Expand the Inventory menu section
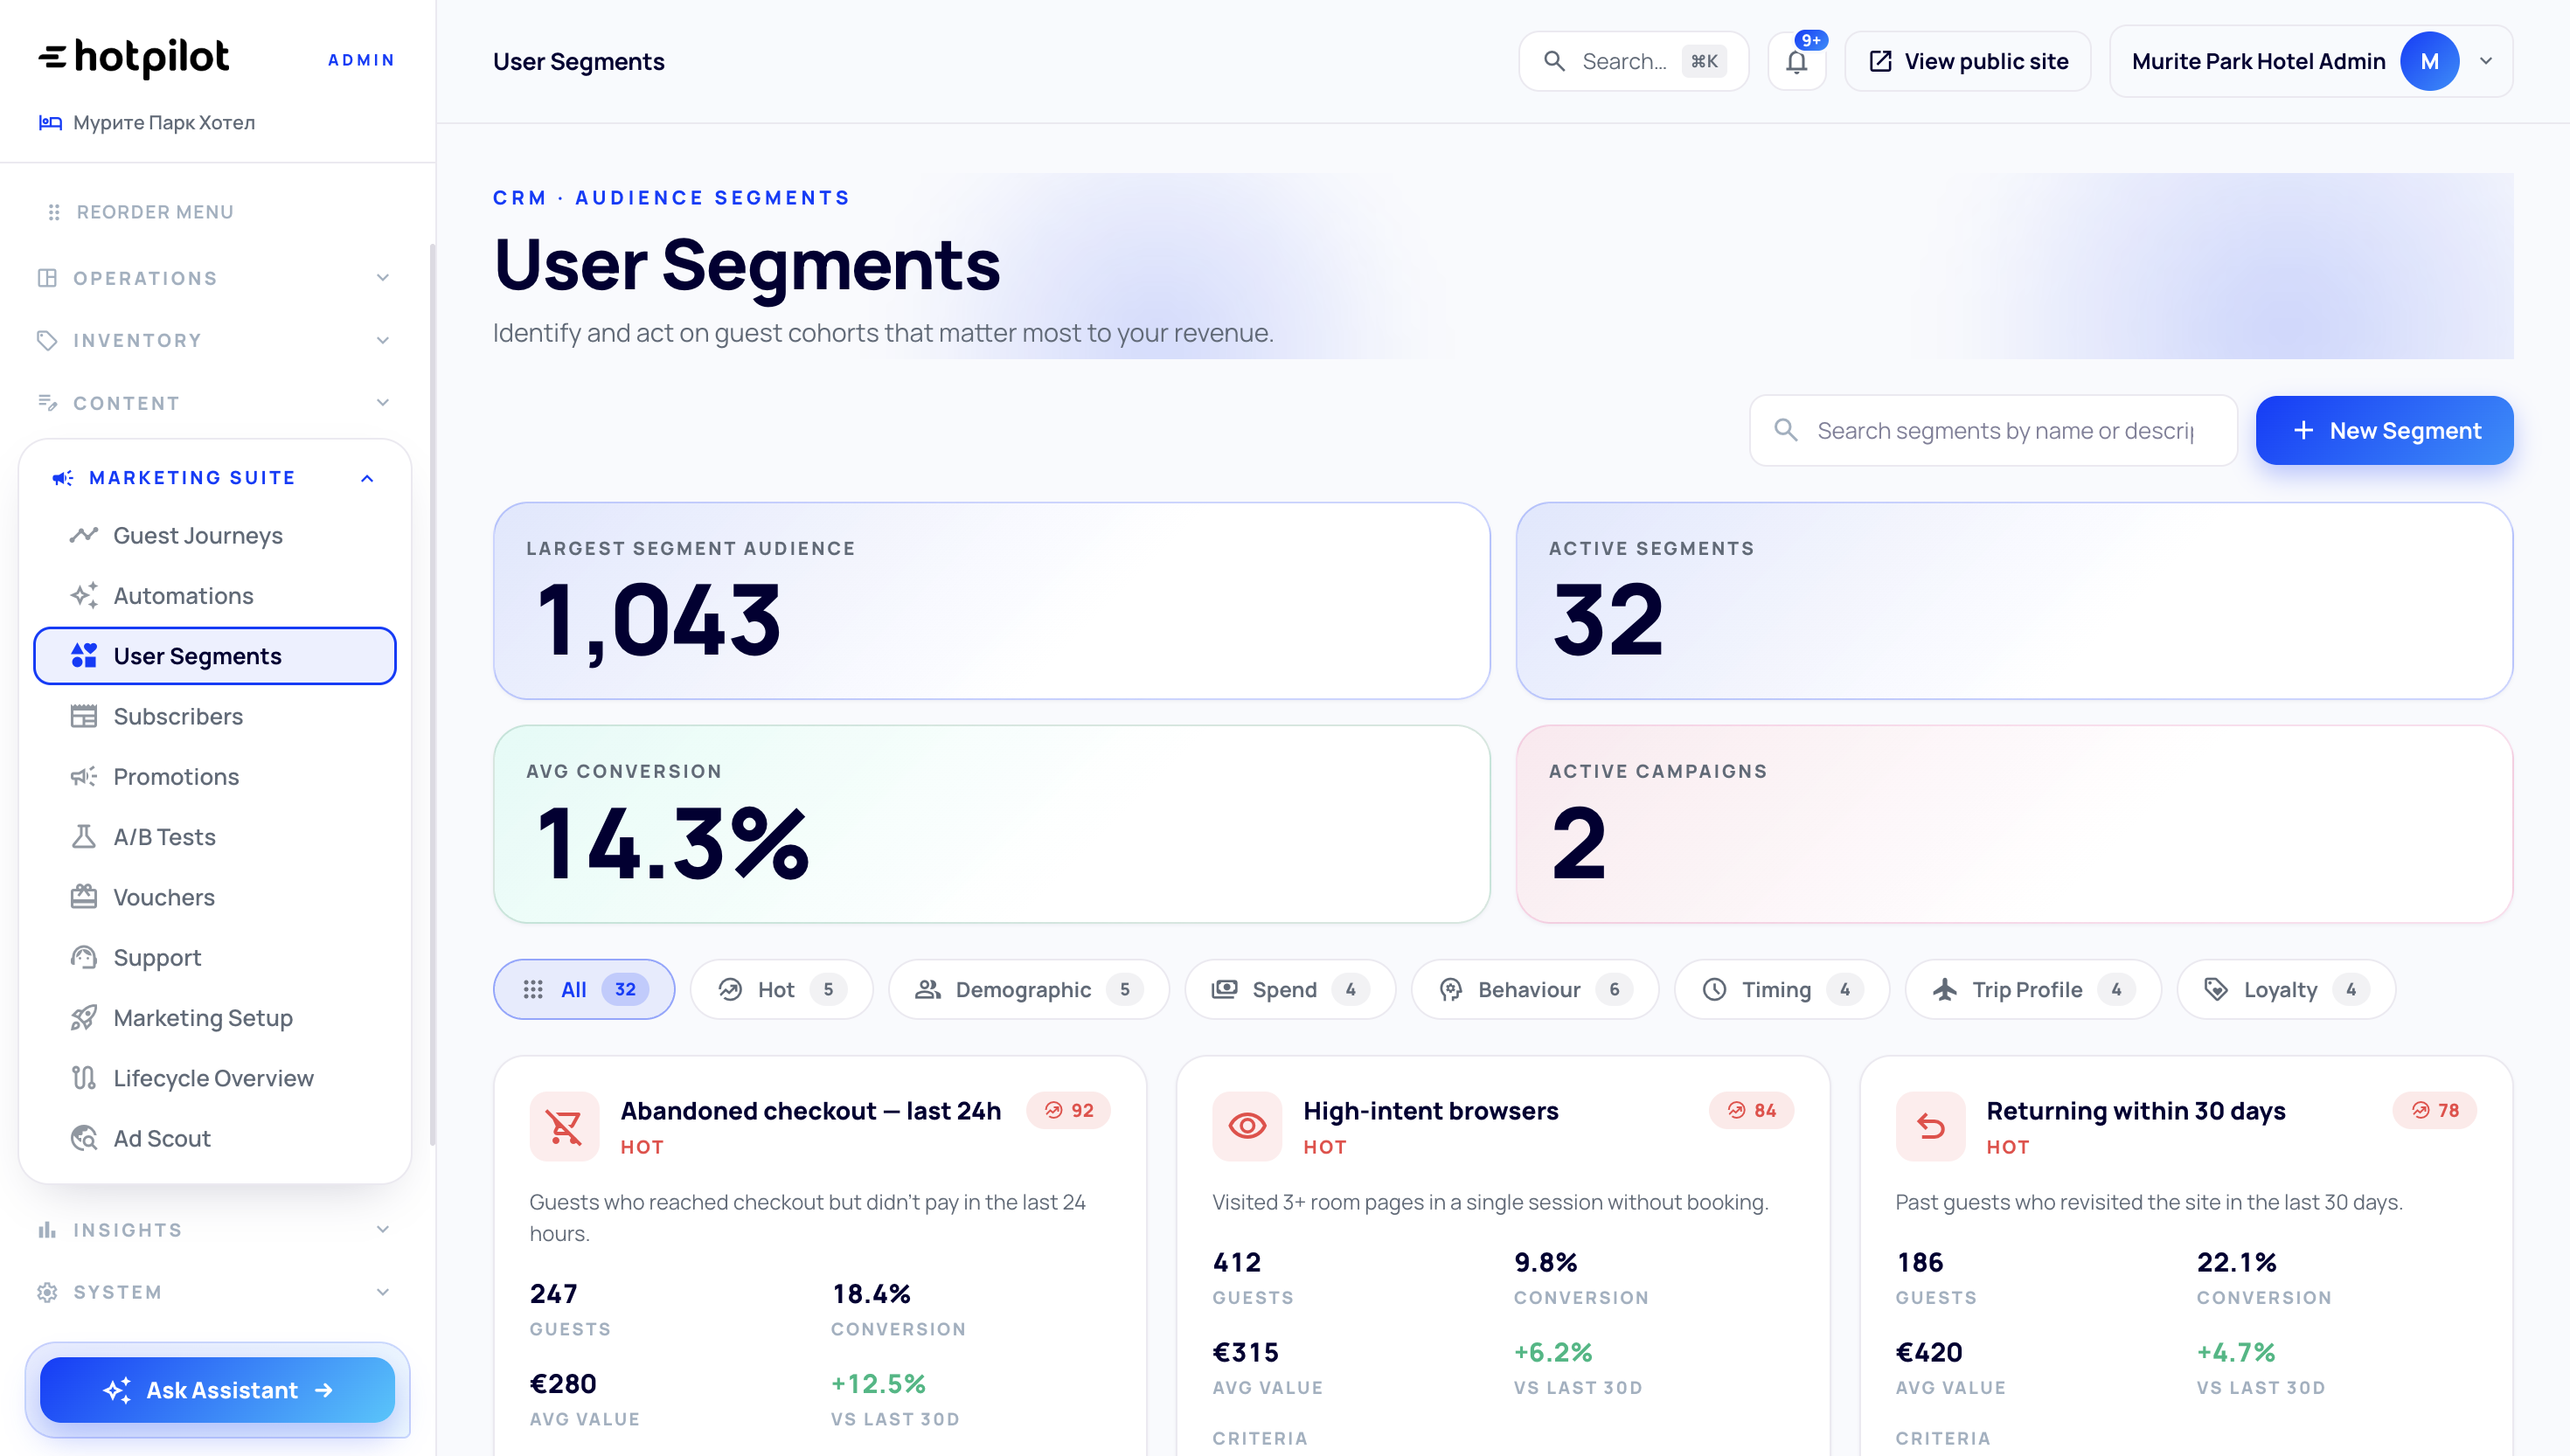 click(382, 340)
